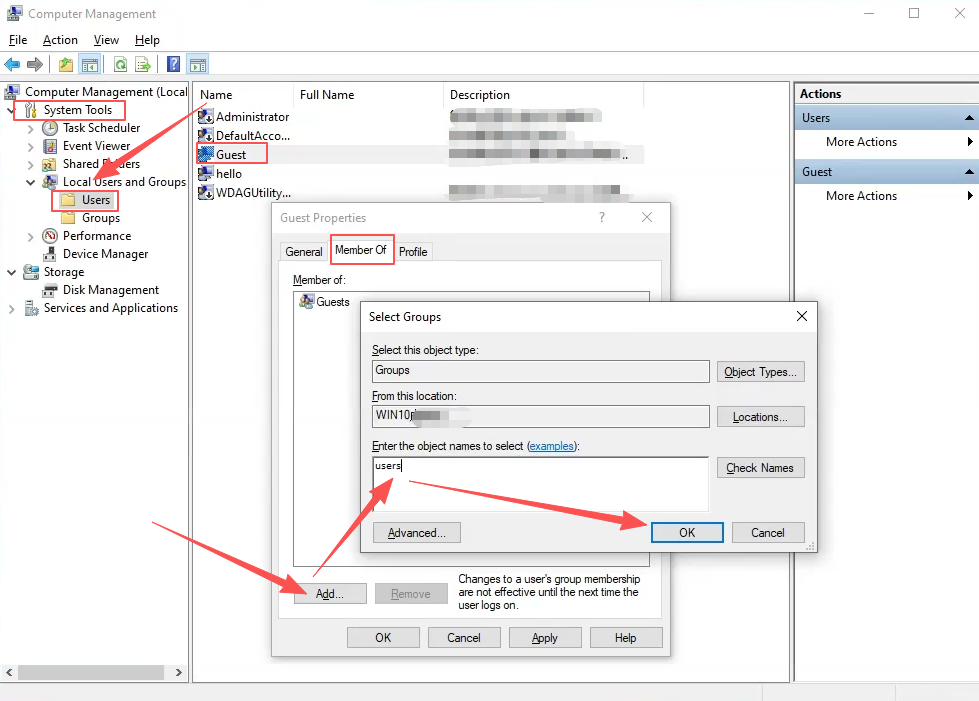This screenshot has height=701, width=979.
Task: Collapse the Storage node
Action: (x=11, y=272)
